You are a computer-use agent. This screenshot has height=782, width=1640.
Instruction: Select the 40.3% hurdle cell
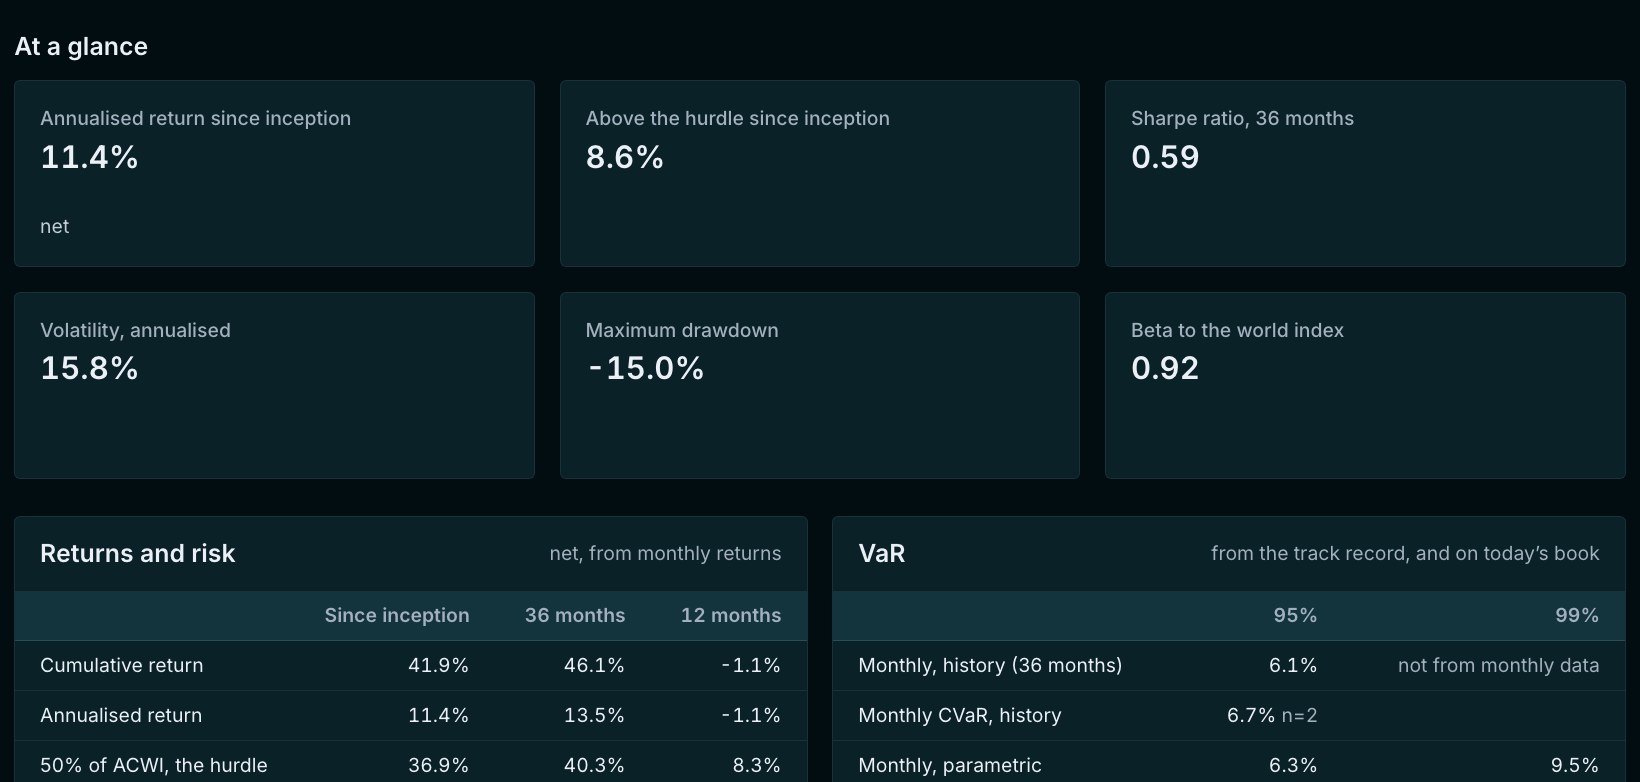[x=594, y=766]
